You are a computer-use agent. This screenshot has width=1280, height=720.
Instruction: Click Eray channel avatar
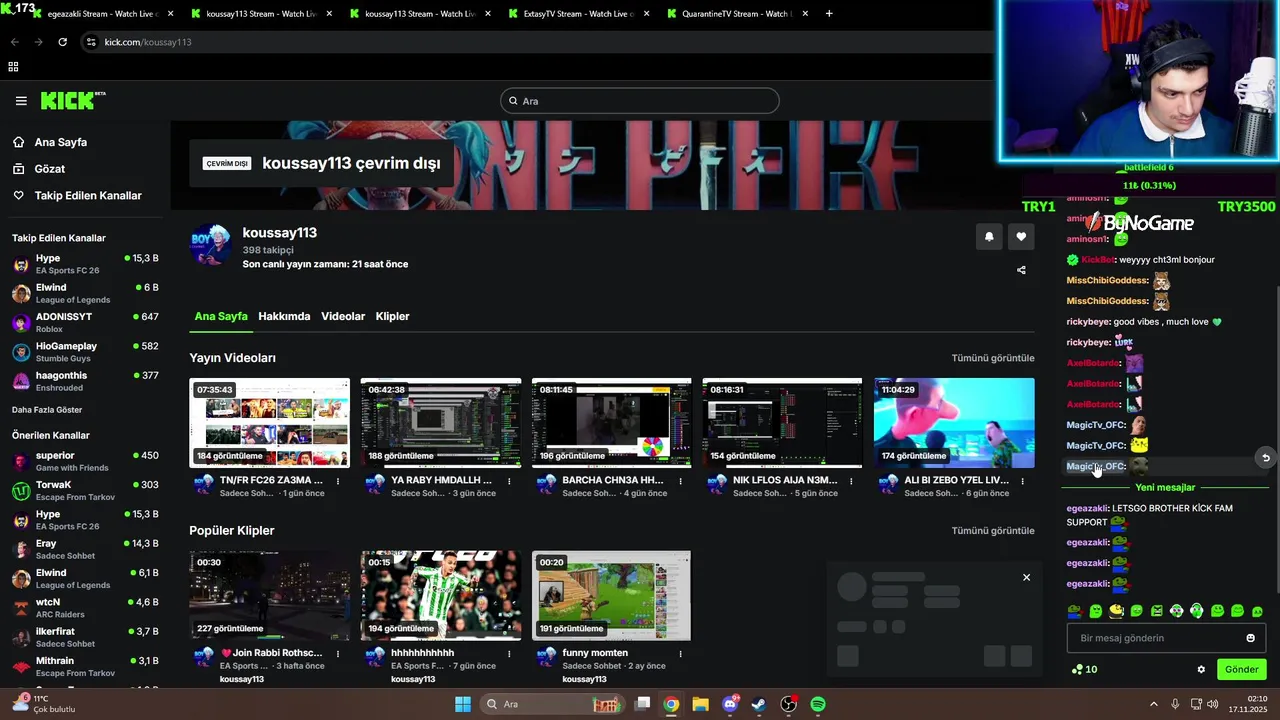[x=21, y=550]
